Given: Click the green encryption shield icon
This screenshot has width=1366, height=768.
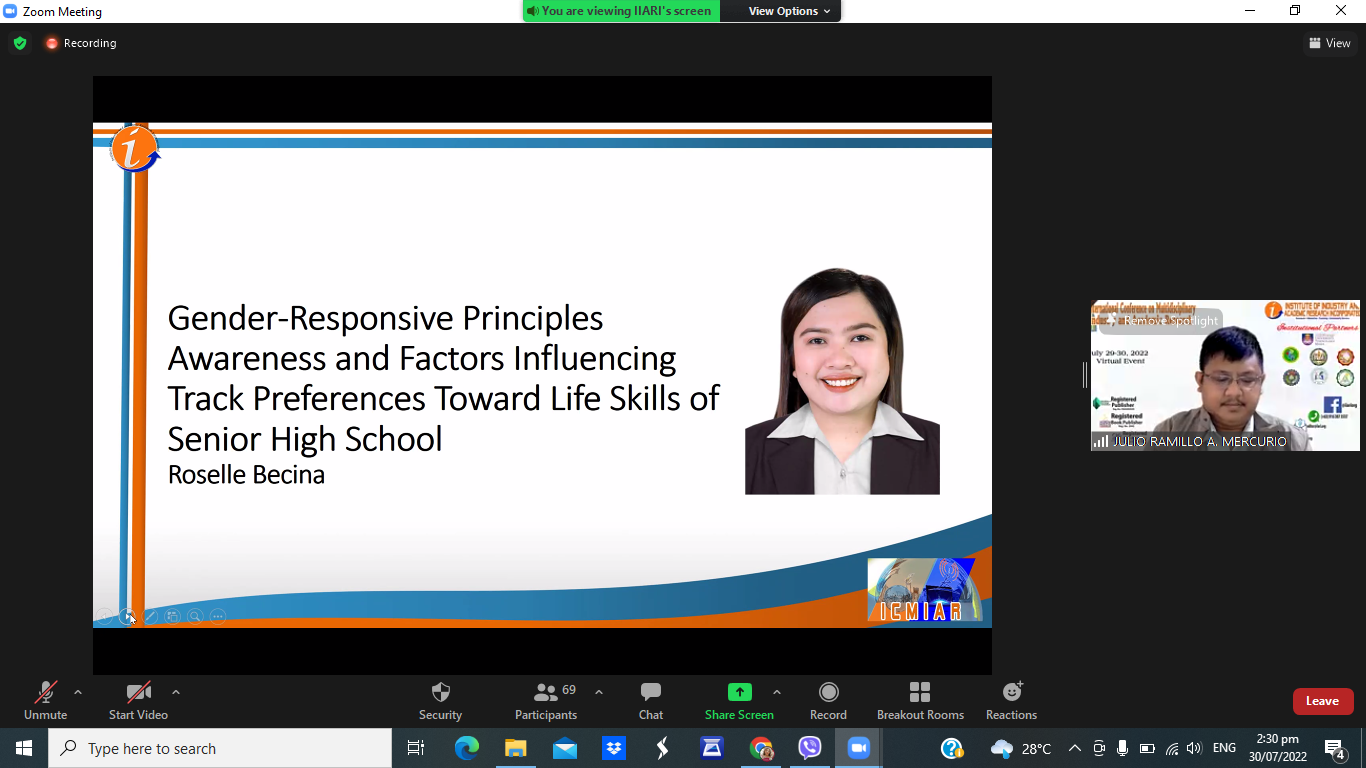Looking at the screenshot, I should click(x=20, y=43).
